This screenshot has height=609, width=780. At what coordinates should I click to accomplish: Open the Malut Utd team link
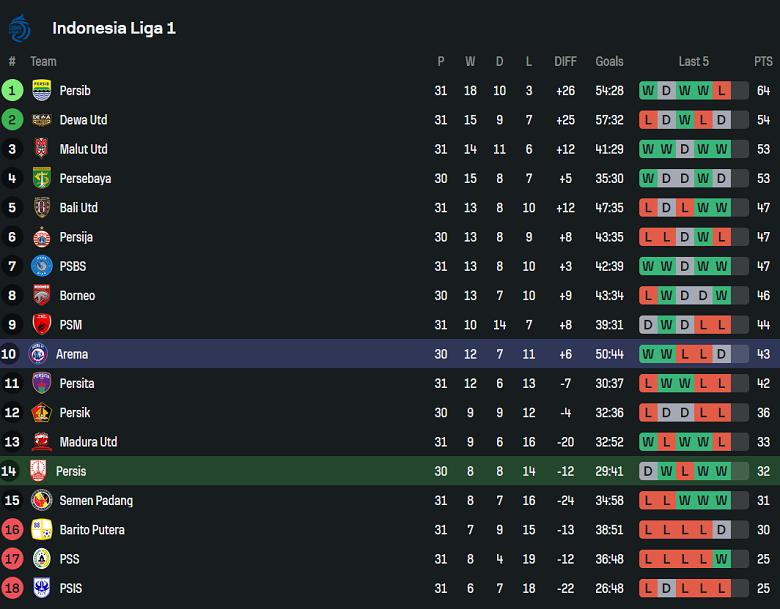click(x=83, y=150)
